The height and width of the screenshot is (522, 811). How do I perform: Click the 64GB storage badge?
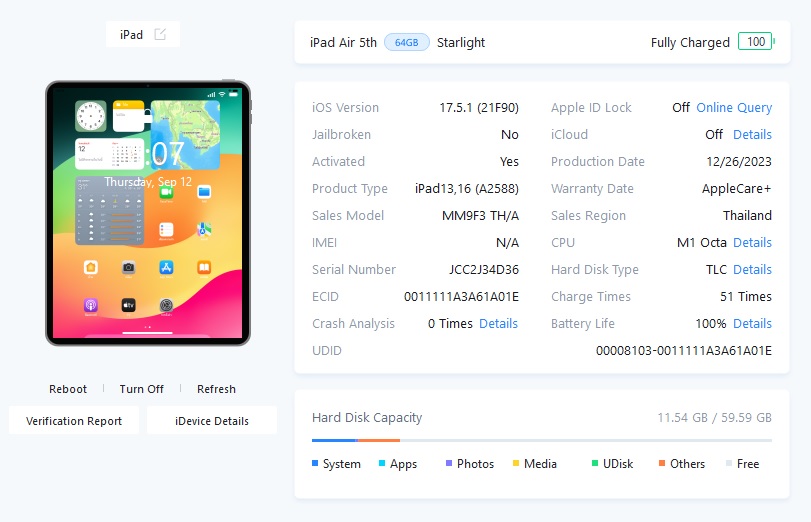pos(407,42)
